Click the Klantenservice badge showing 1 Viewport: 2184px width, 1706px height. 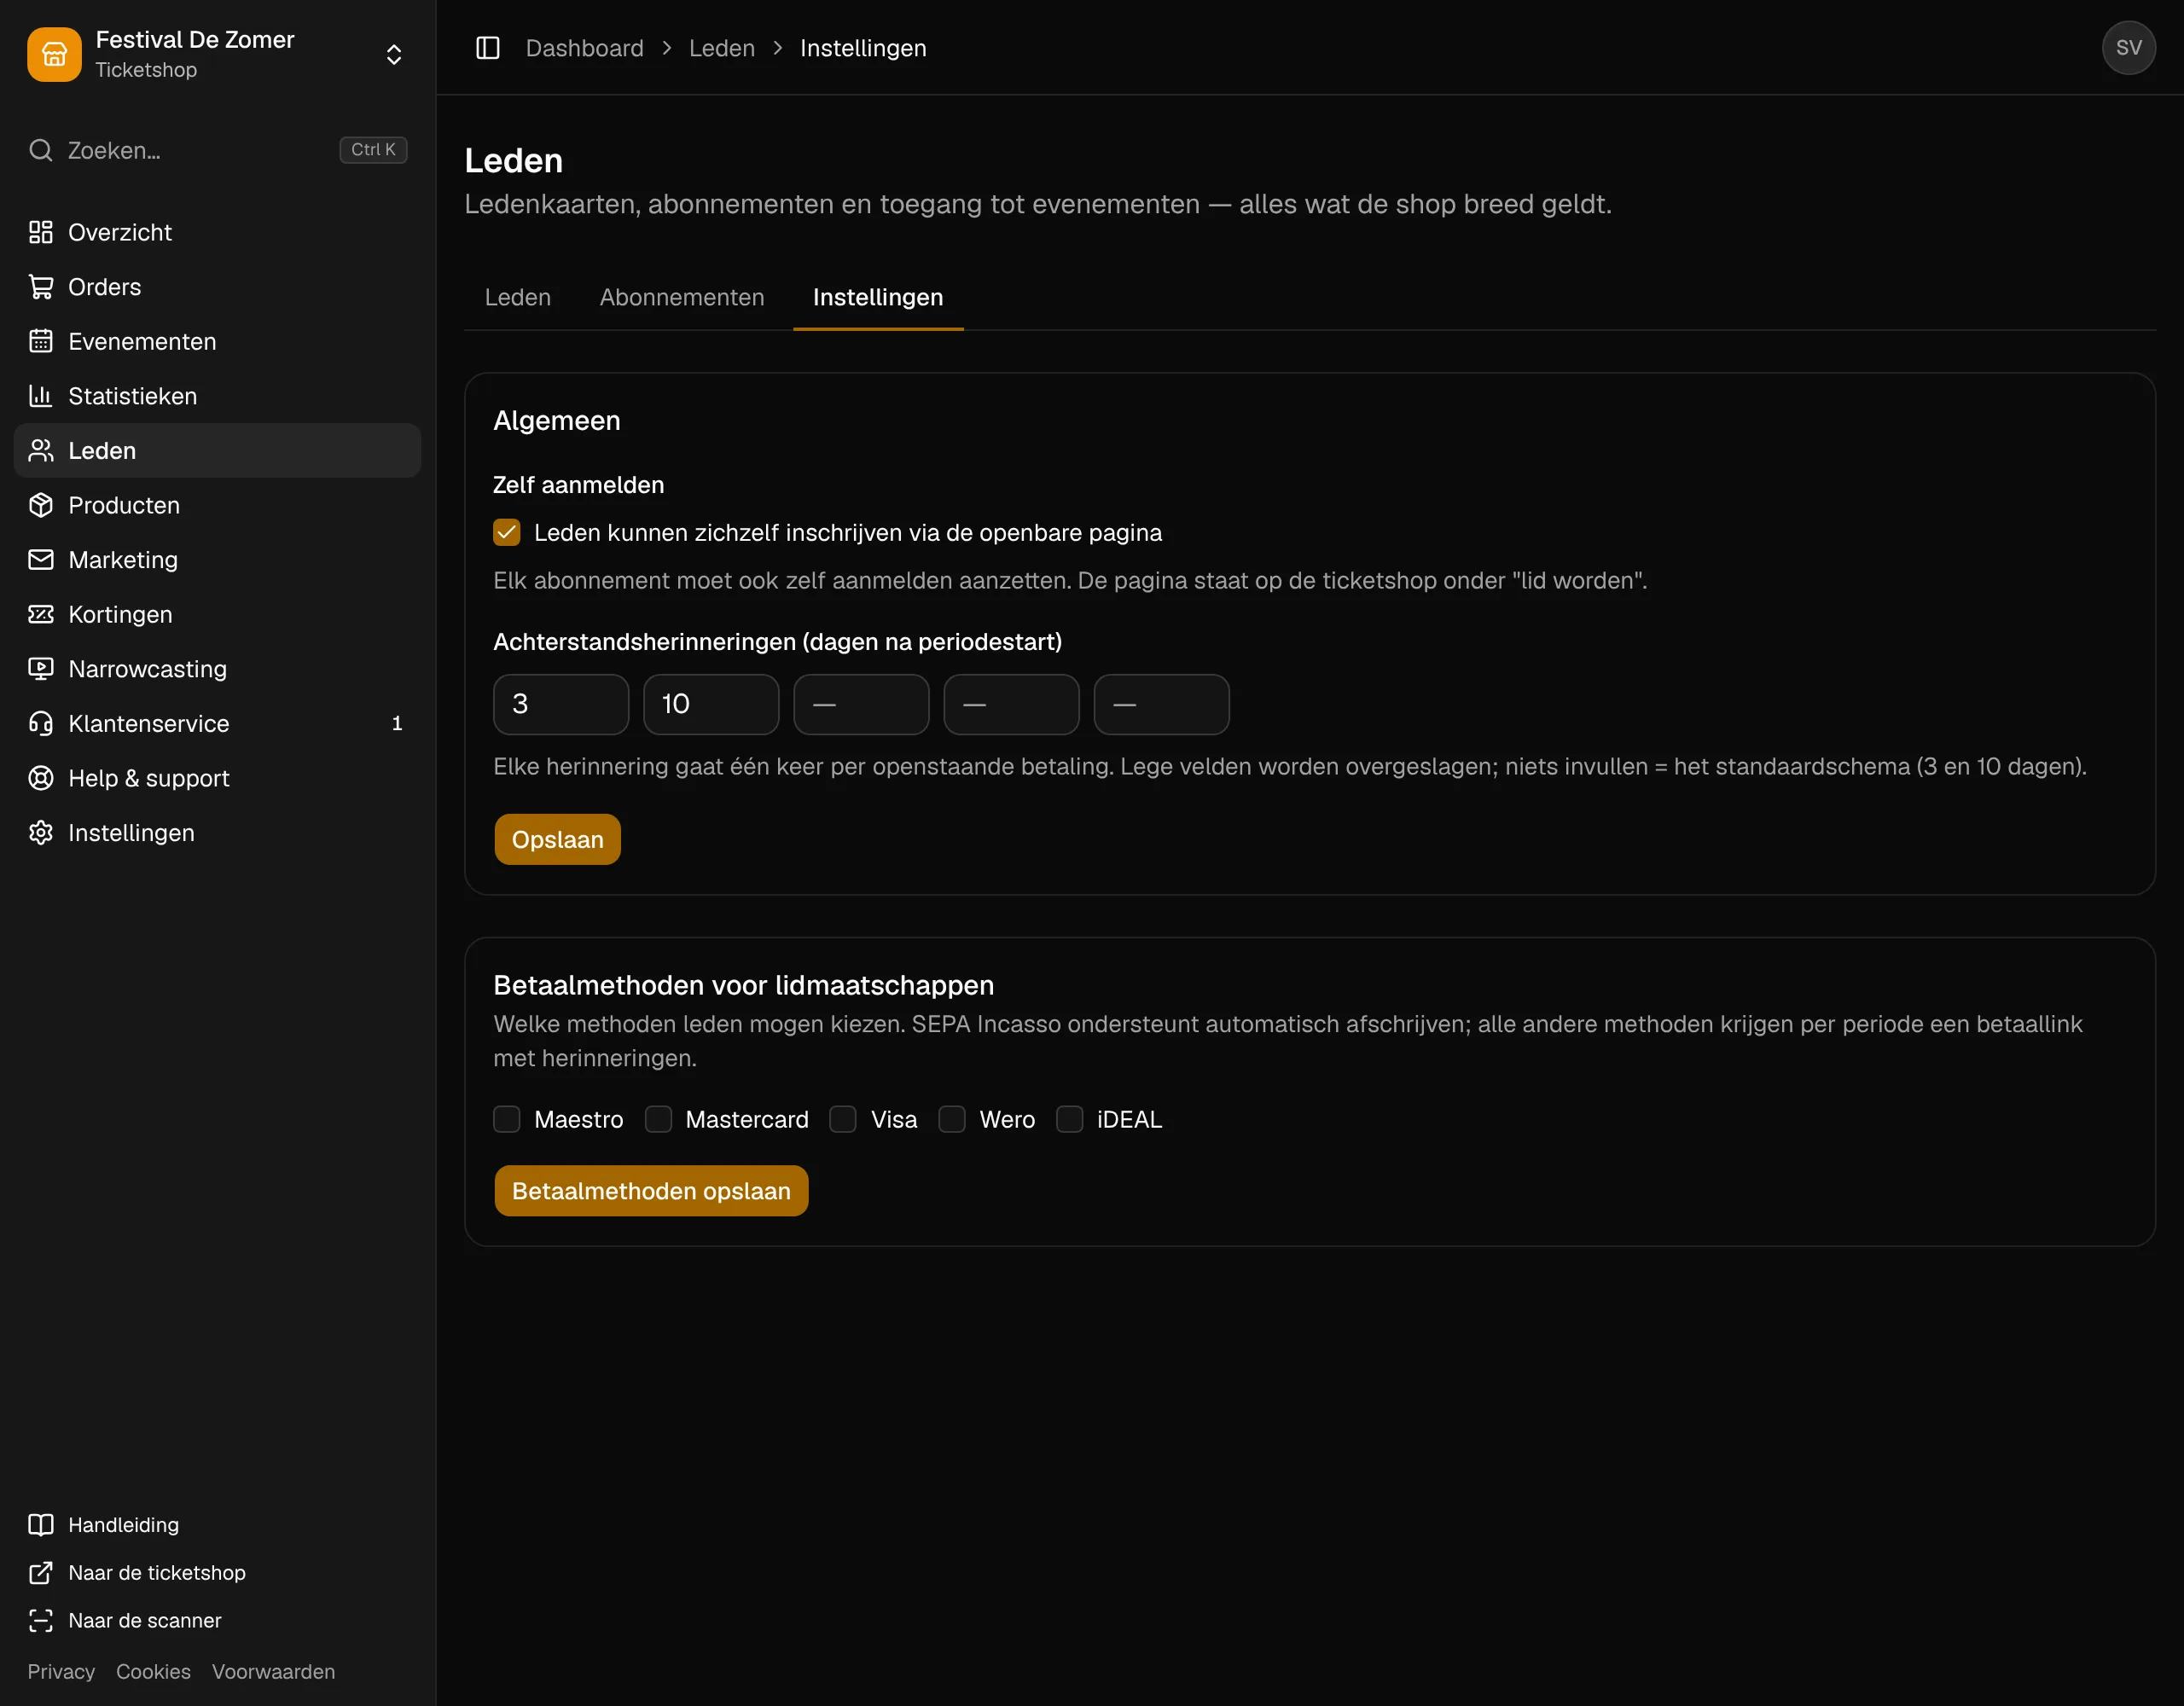[x=397, y=723]
